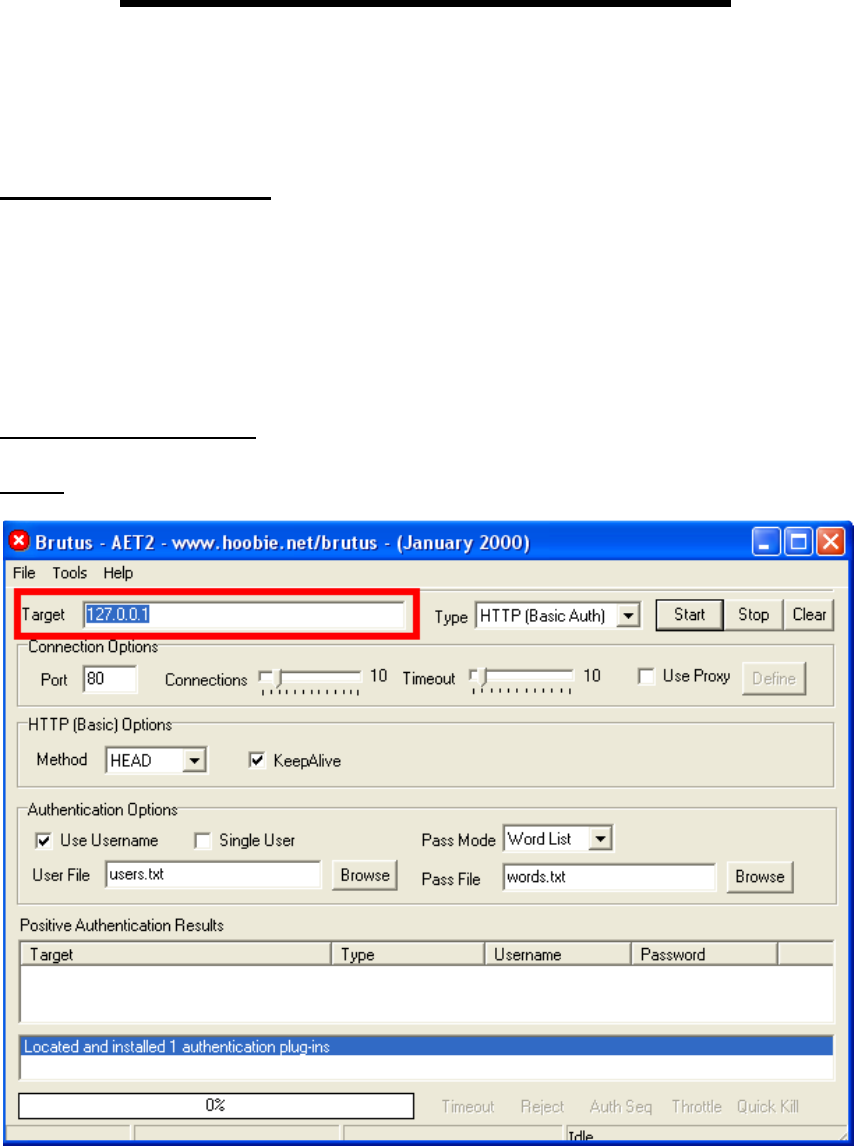
Task: Open the Tools menu
Action: (x=70, y=573)
